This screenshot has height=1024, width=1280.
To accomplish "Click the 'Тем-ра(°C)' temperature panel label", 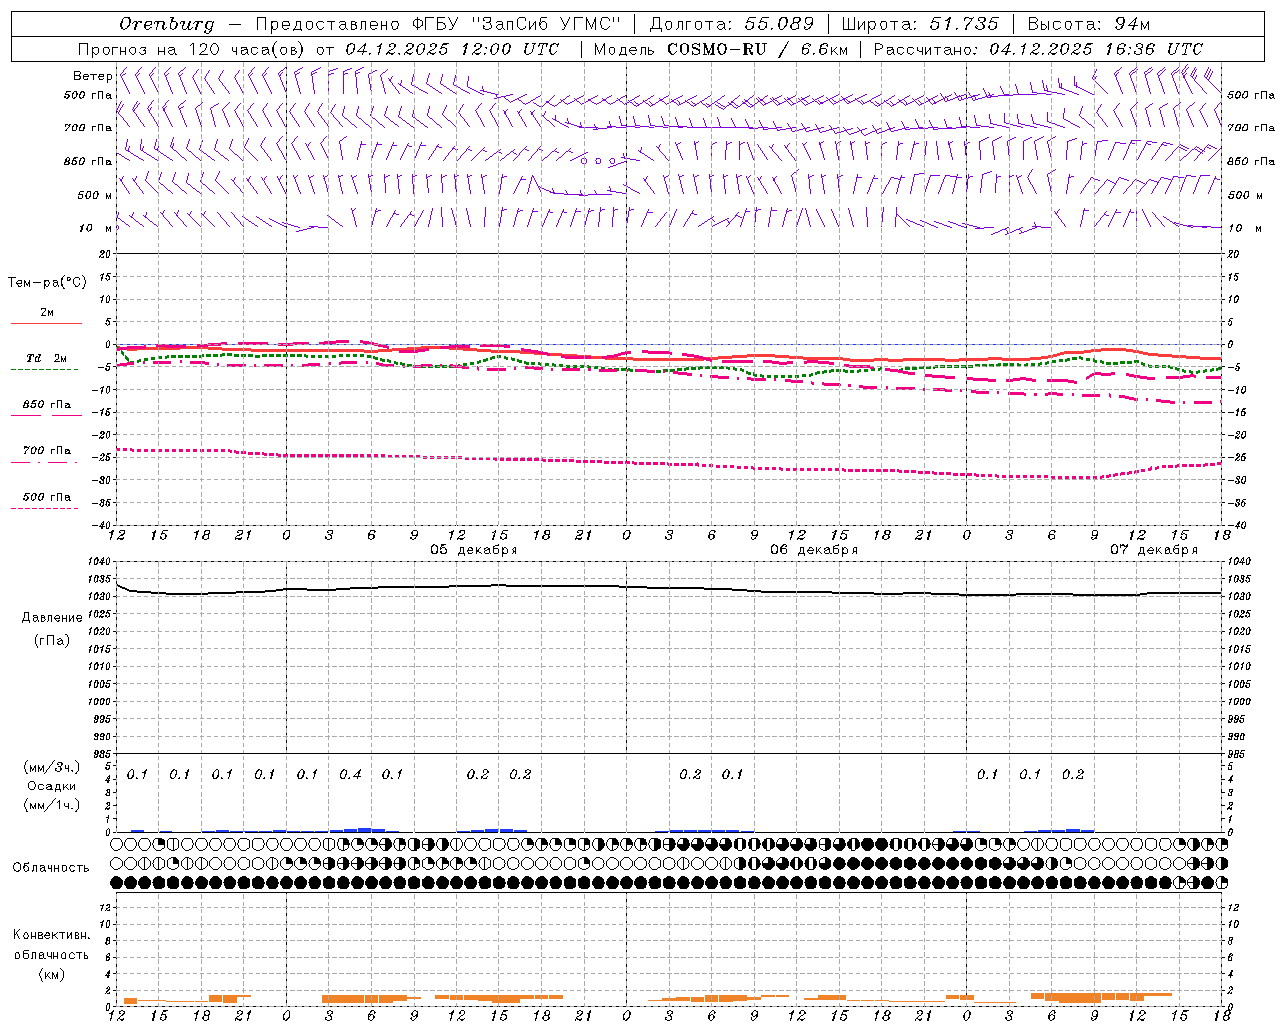I will pyautogui.click(x=47, y=283).
